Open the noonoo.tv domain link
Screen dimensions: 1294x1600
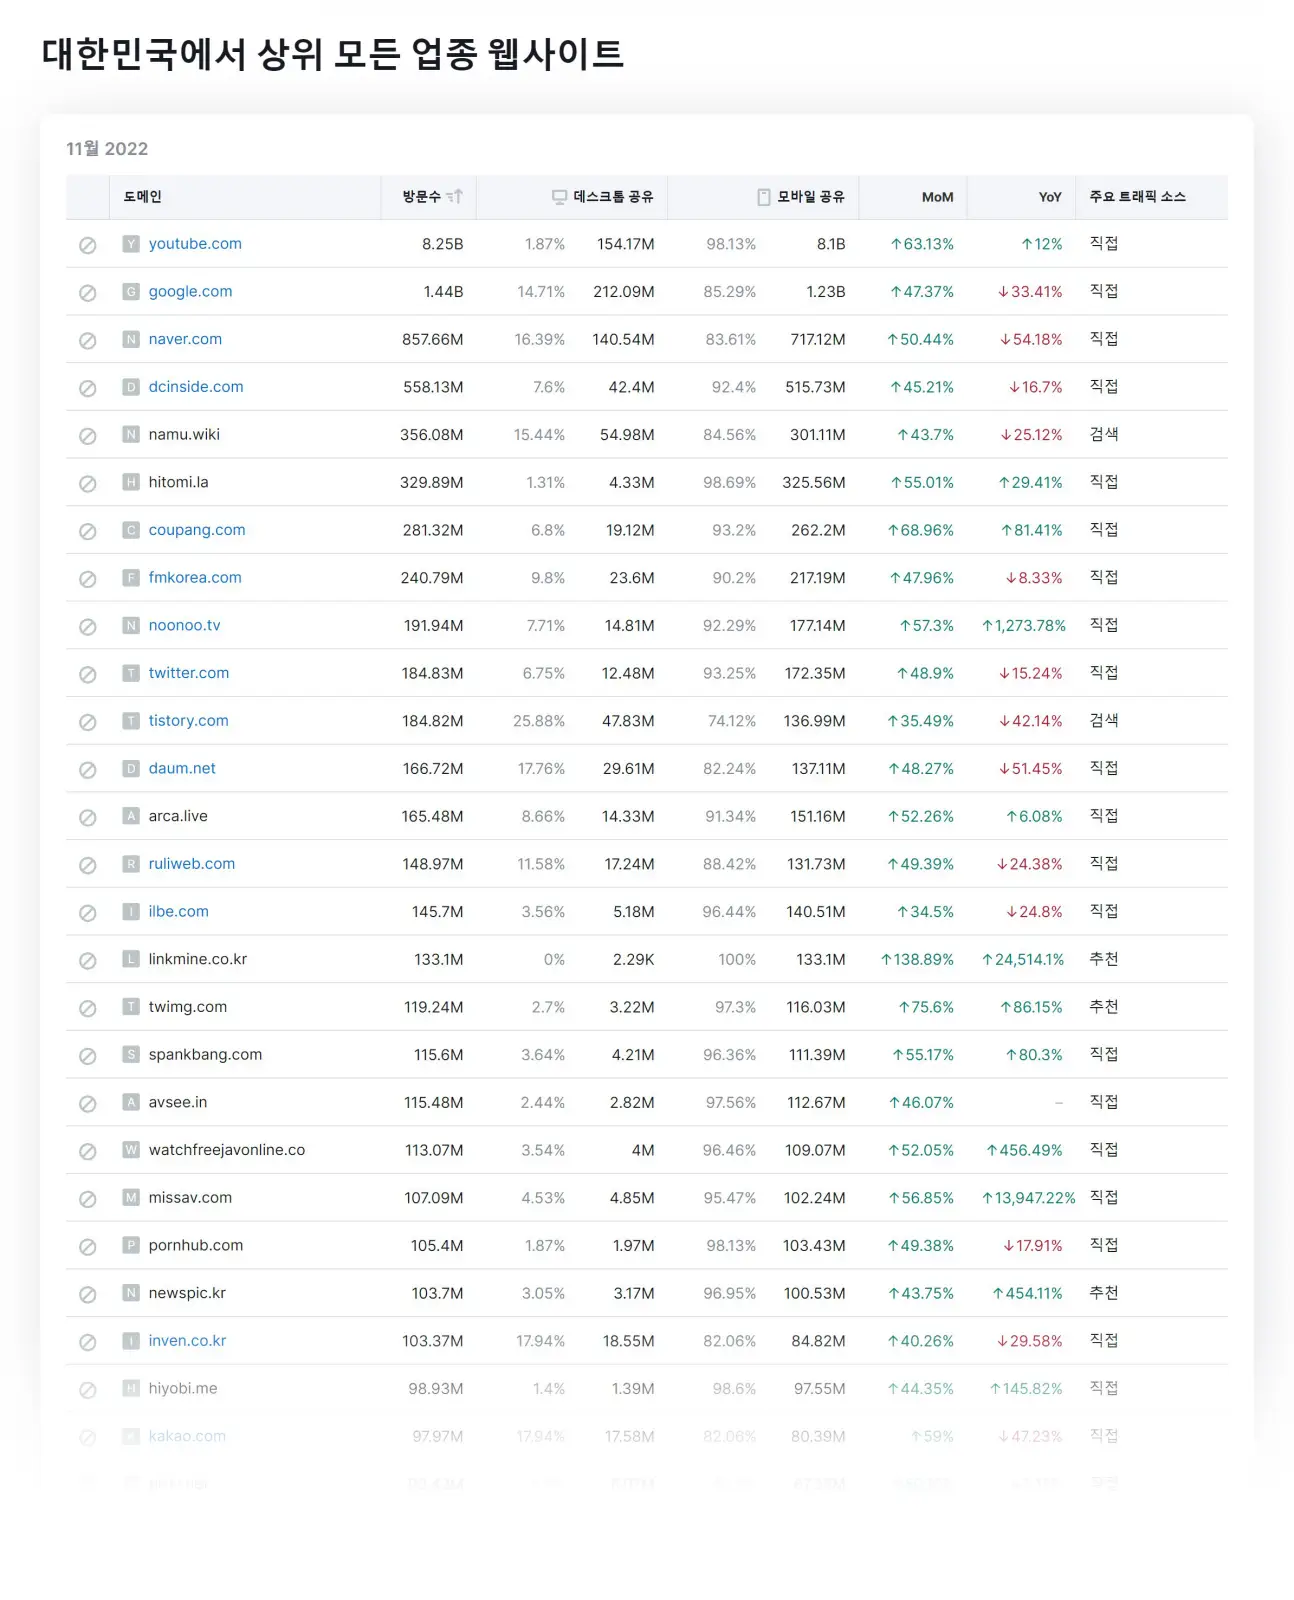184,625
